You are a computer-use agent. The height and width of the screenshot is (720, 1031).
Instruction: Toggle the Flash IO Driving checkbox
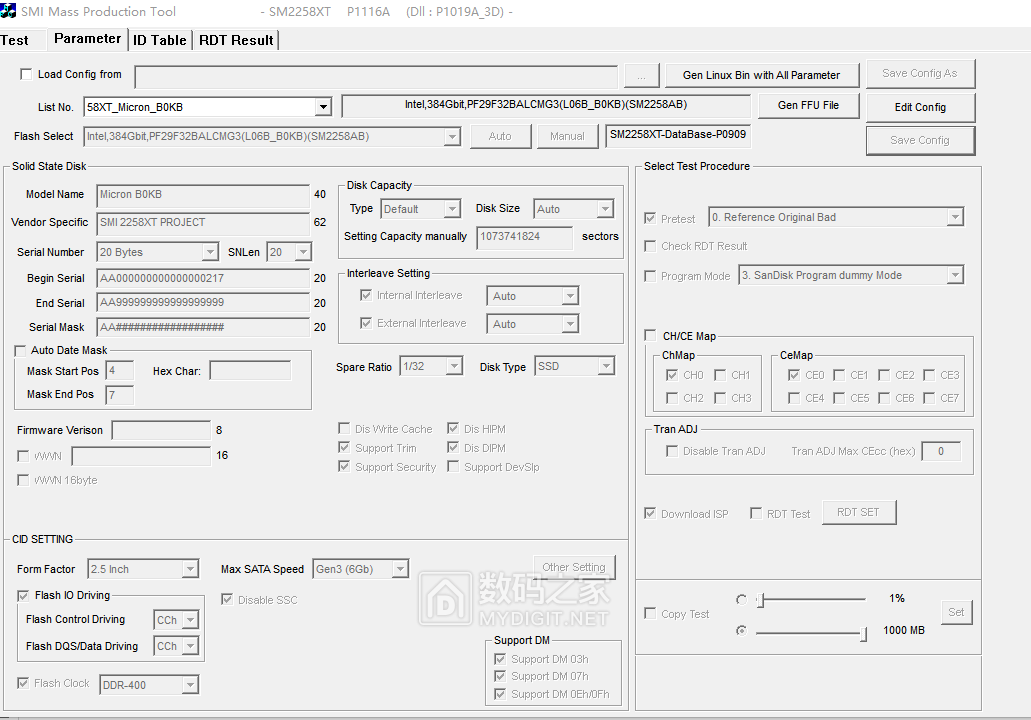coord(23,596)
